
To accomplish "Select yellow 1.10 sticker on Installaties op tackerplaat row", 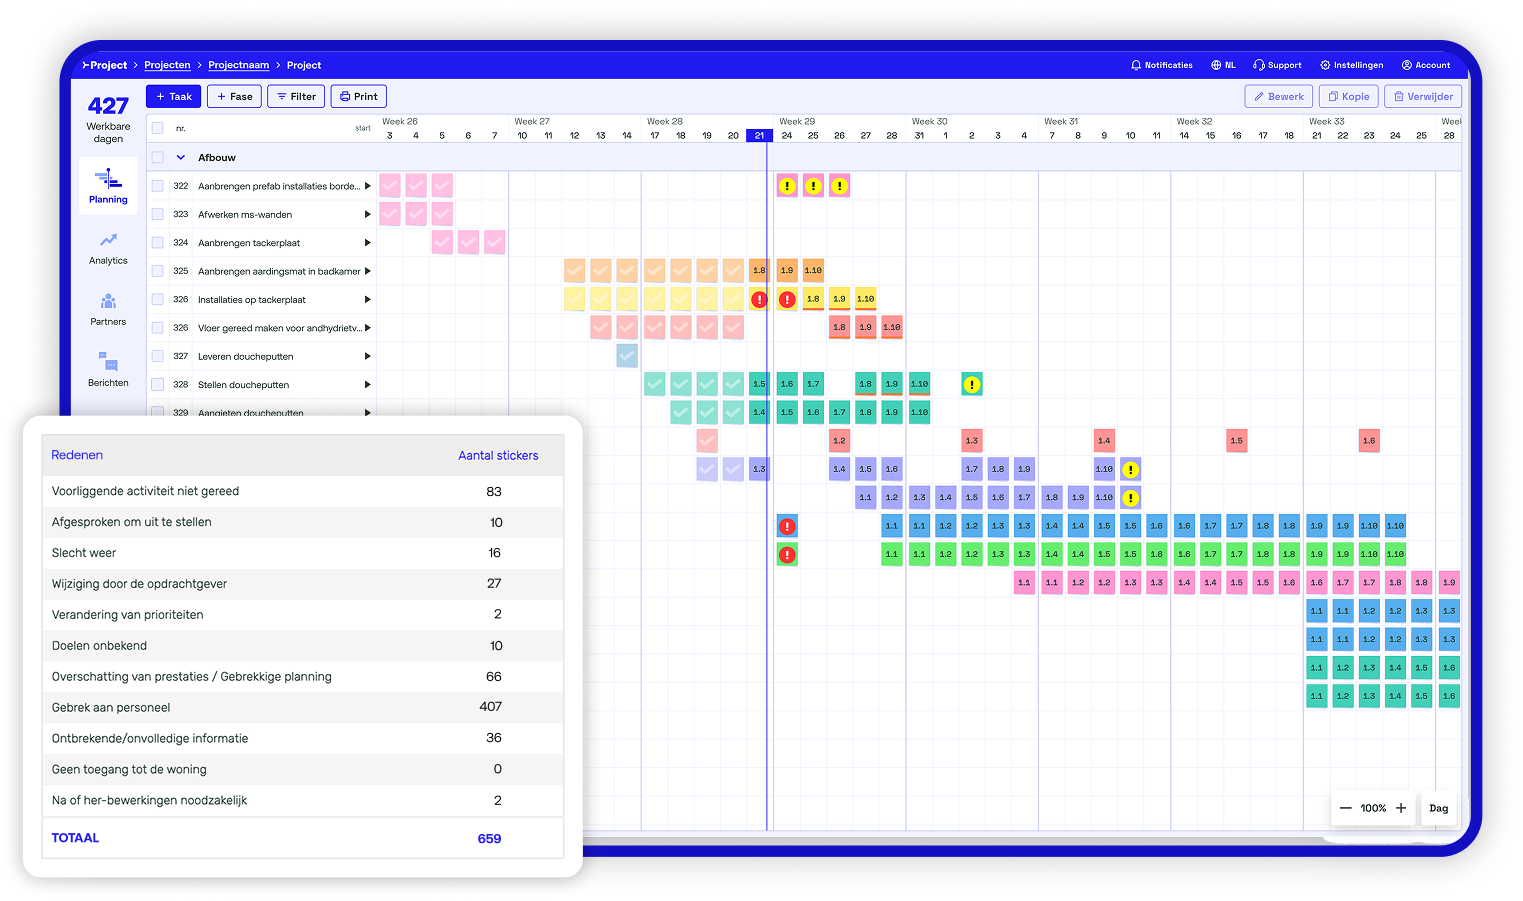I will click(865, 298).
